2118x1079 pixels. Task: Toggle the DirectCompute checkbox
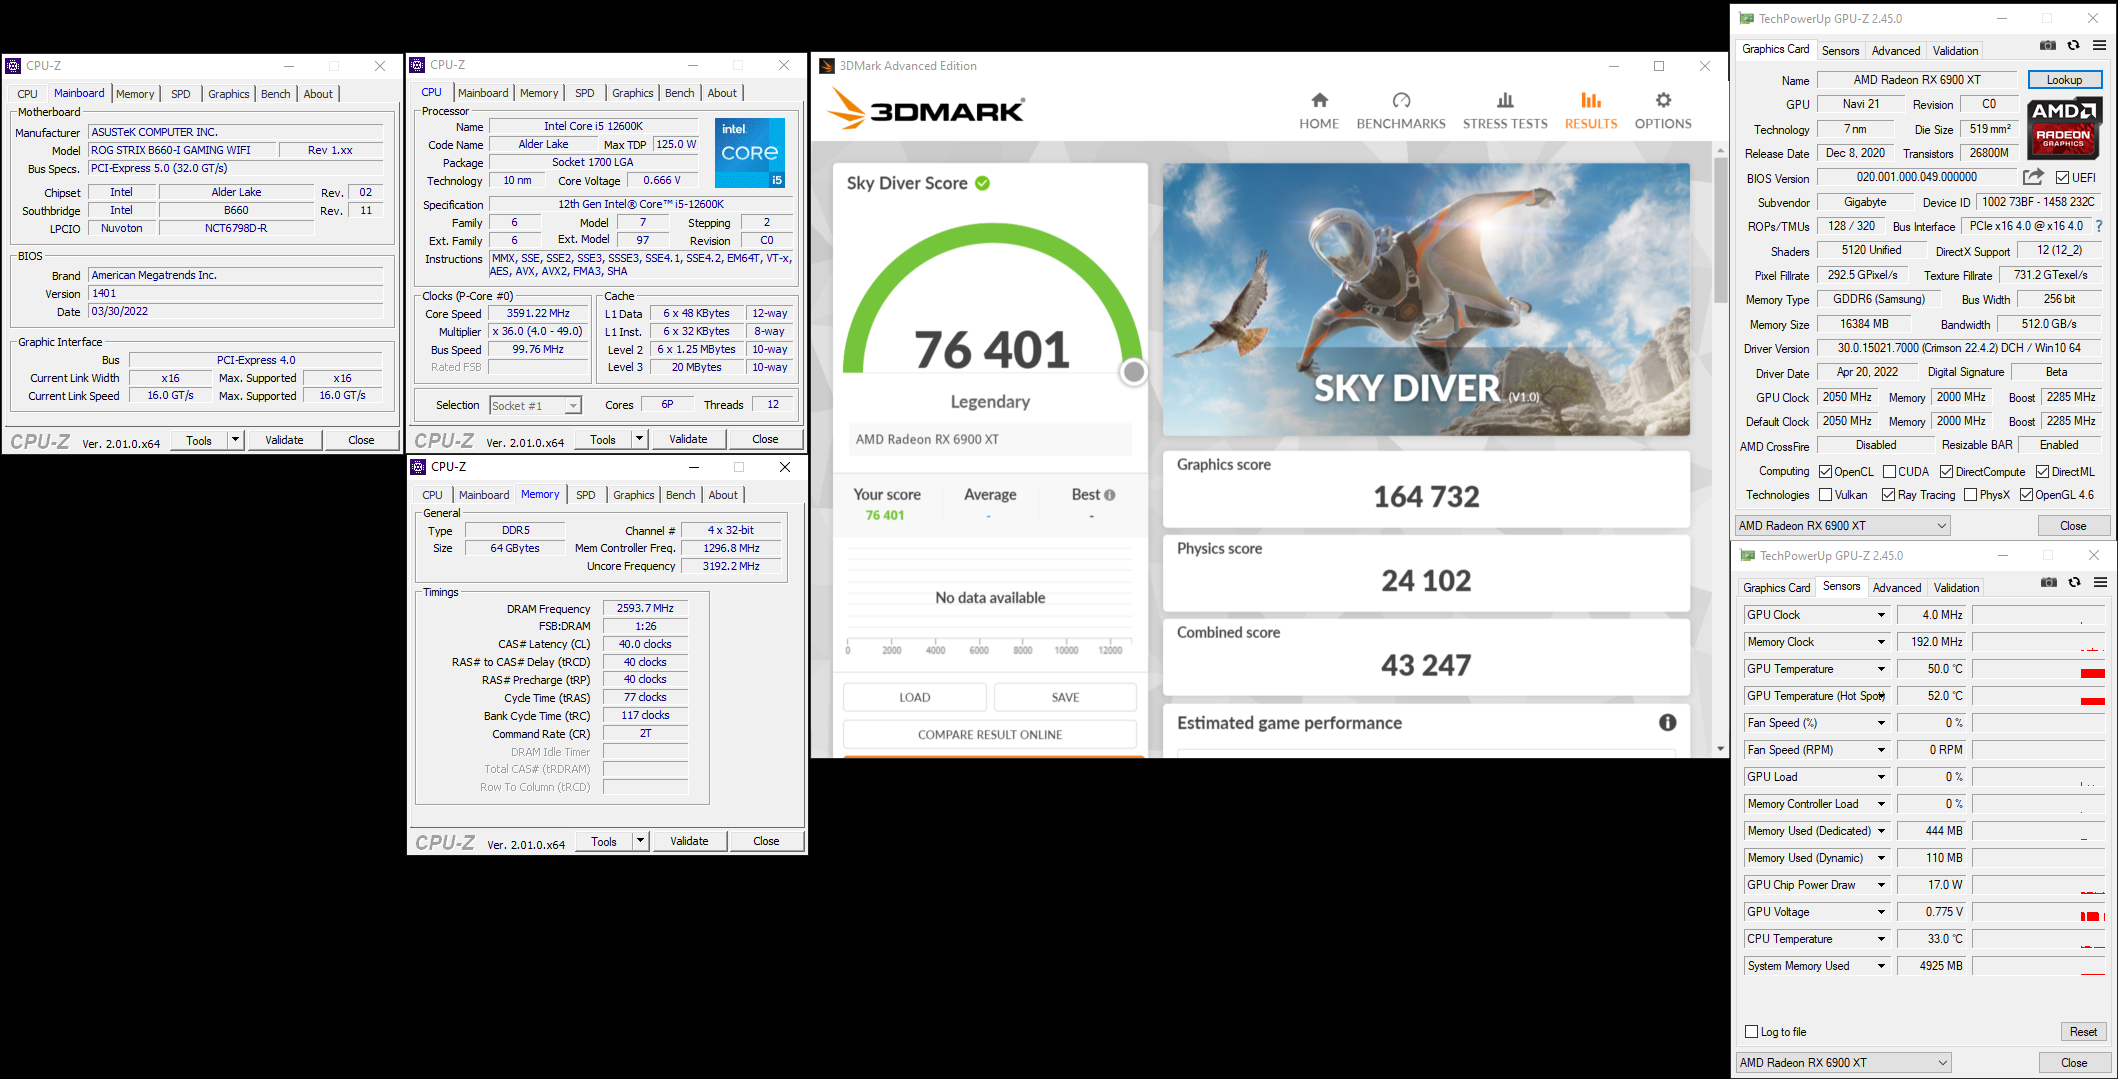(x=1946, y=472)
